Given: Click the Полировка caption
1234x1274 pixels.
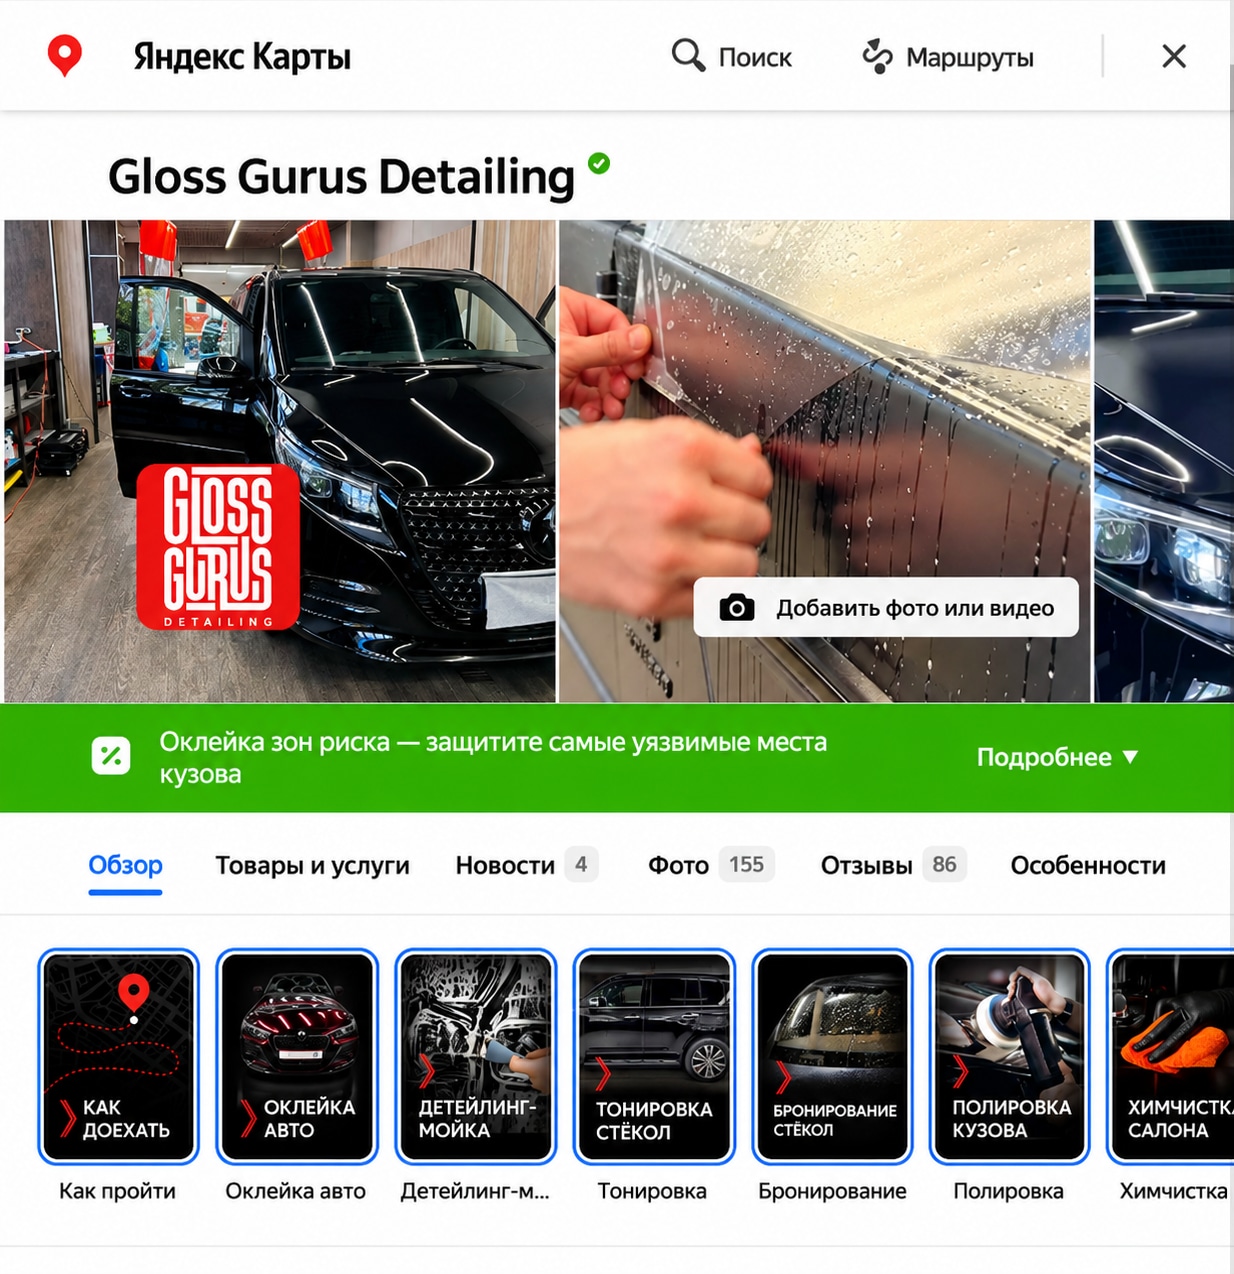Looking at the screenshot, I should tap(1008, 1191).
